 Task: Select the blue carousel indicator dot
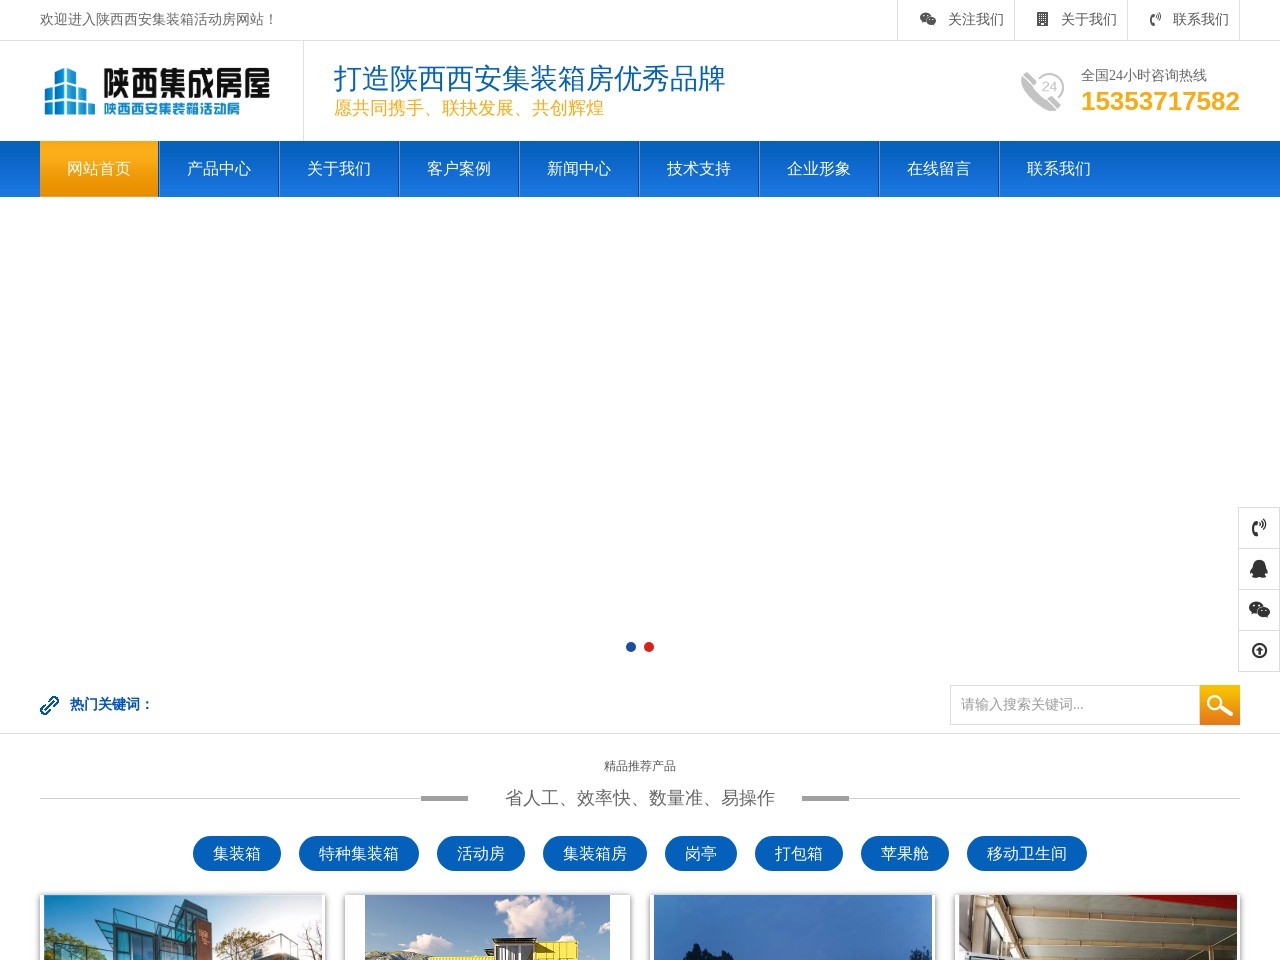[630, 646]
